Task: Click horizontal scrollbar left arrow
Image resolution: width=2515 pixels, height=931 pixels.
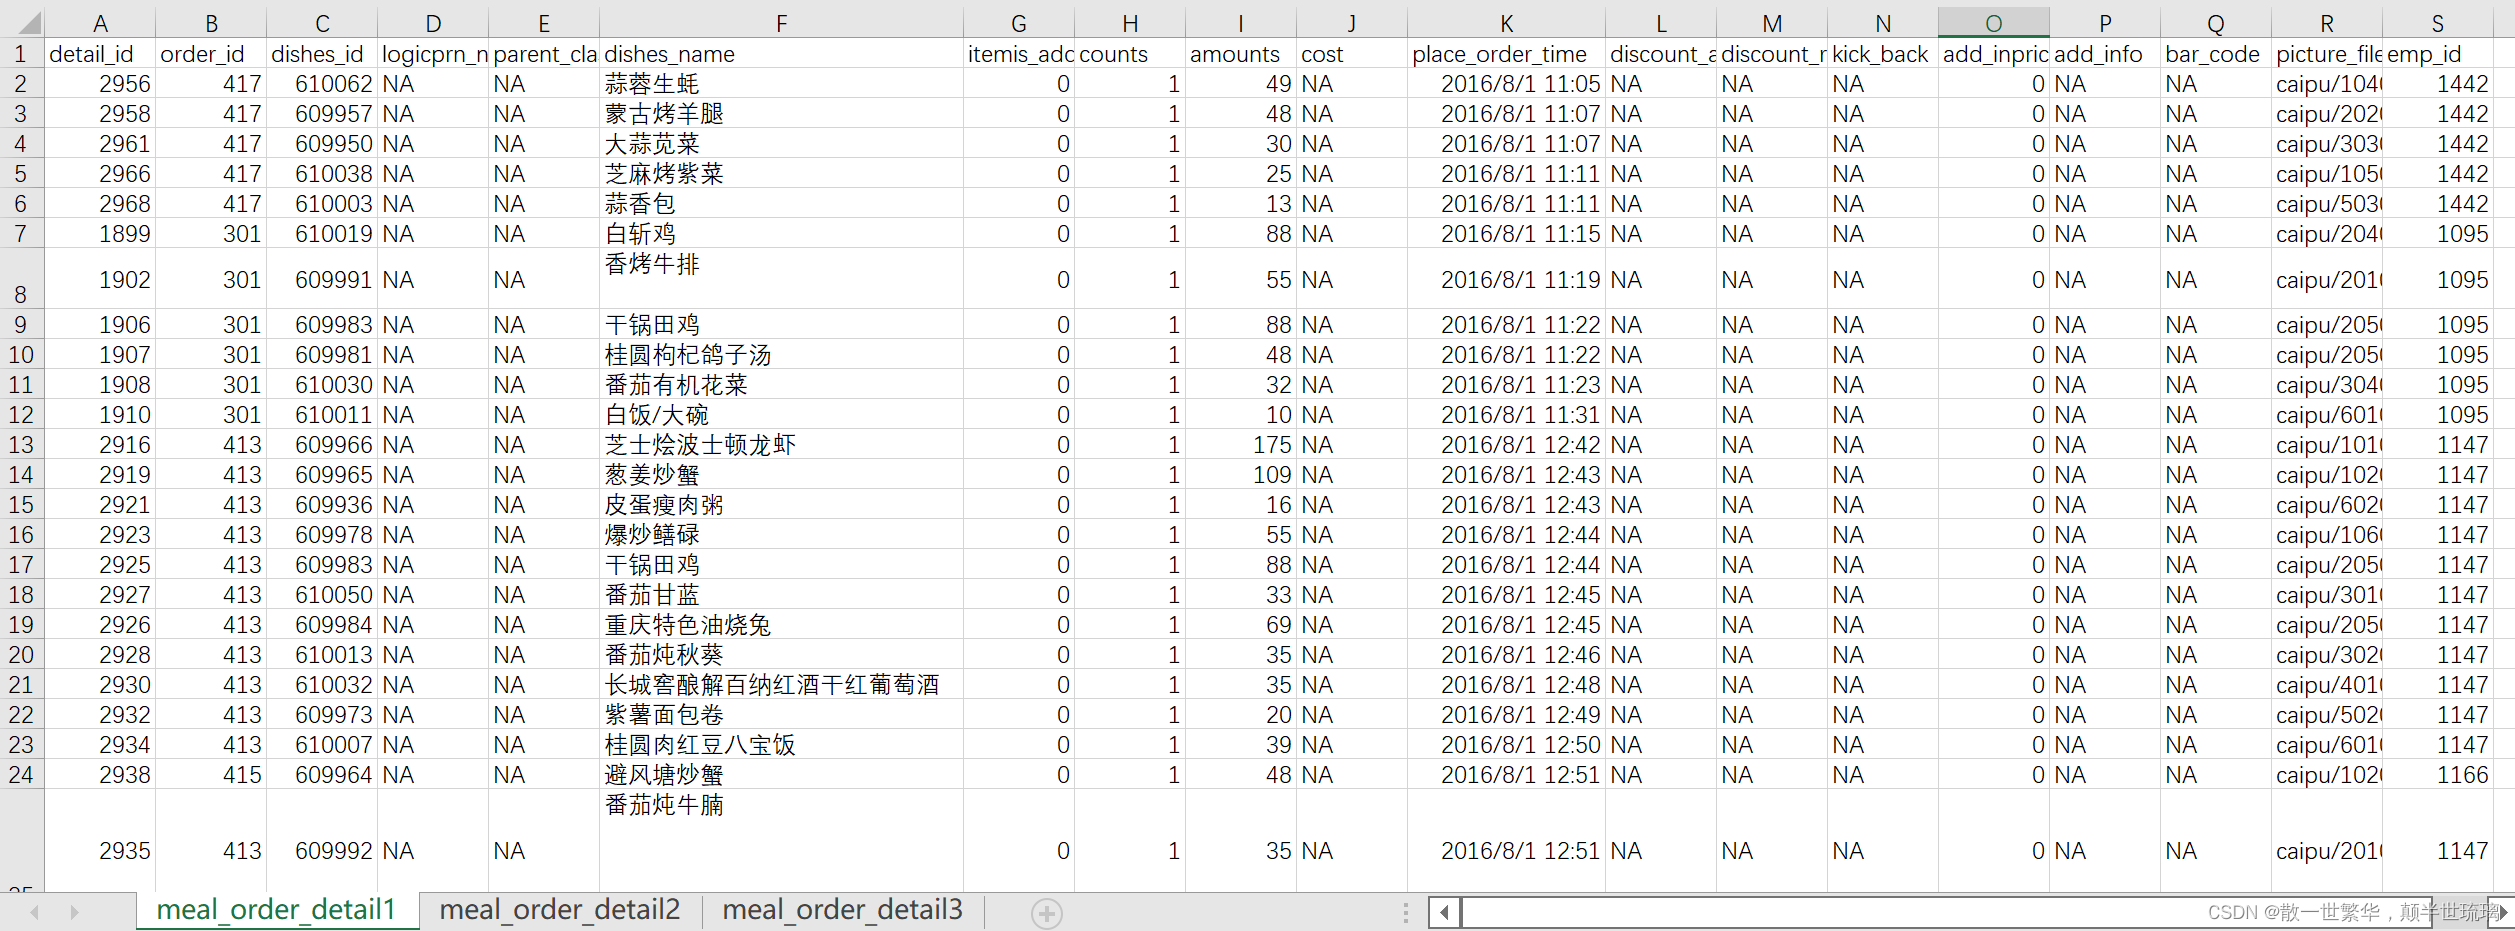Action: point(1444,912)
